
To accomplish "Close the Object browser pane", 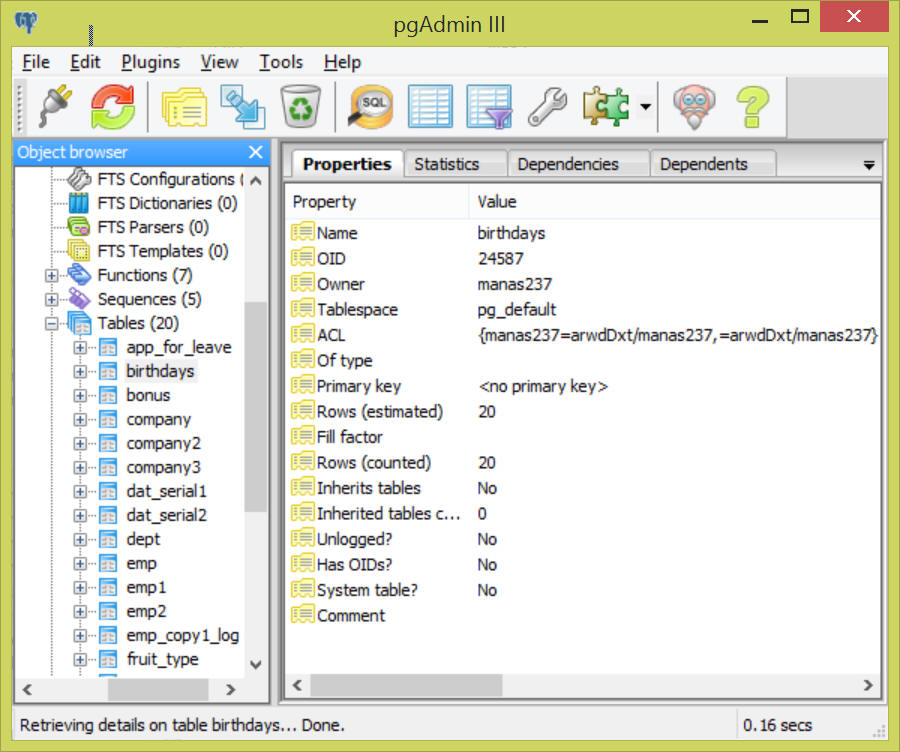I will 255,152.
